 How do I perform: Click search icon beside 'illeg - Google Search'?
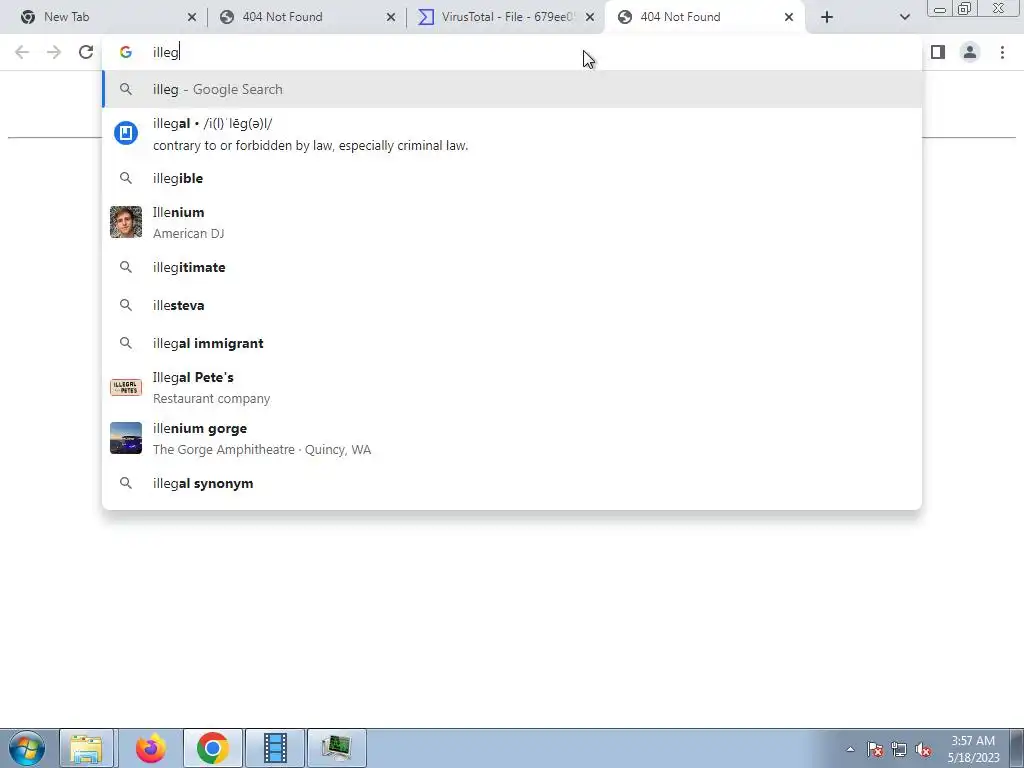pos(126,89)
